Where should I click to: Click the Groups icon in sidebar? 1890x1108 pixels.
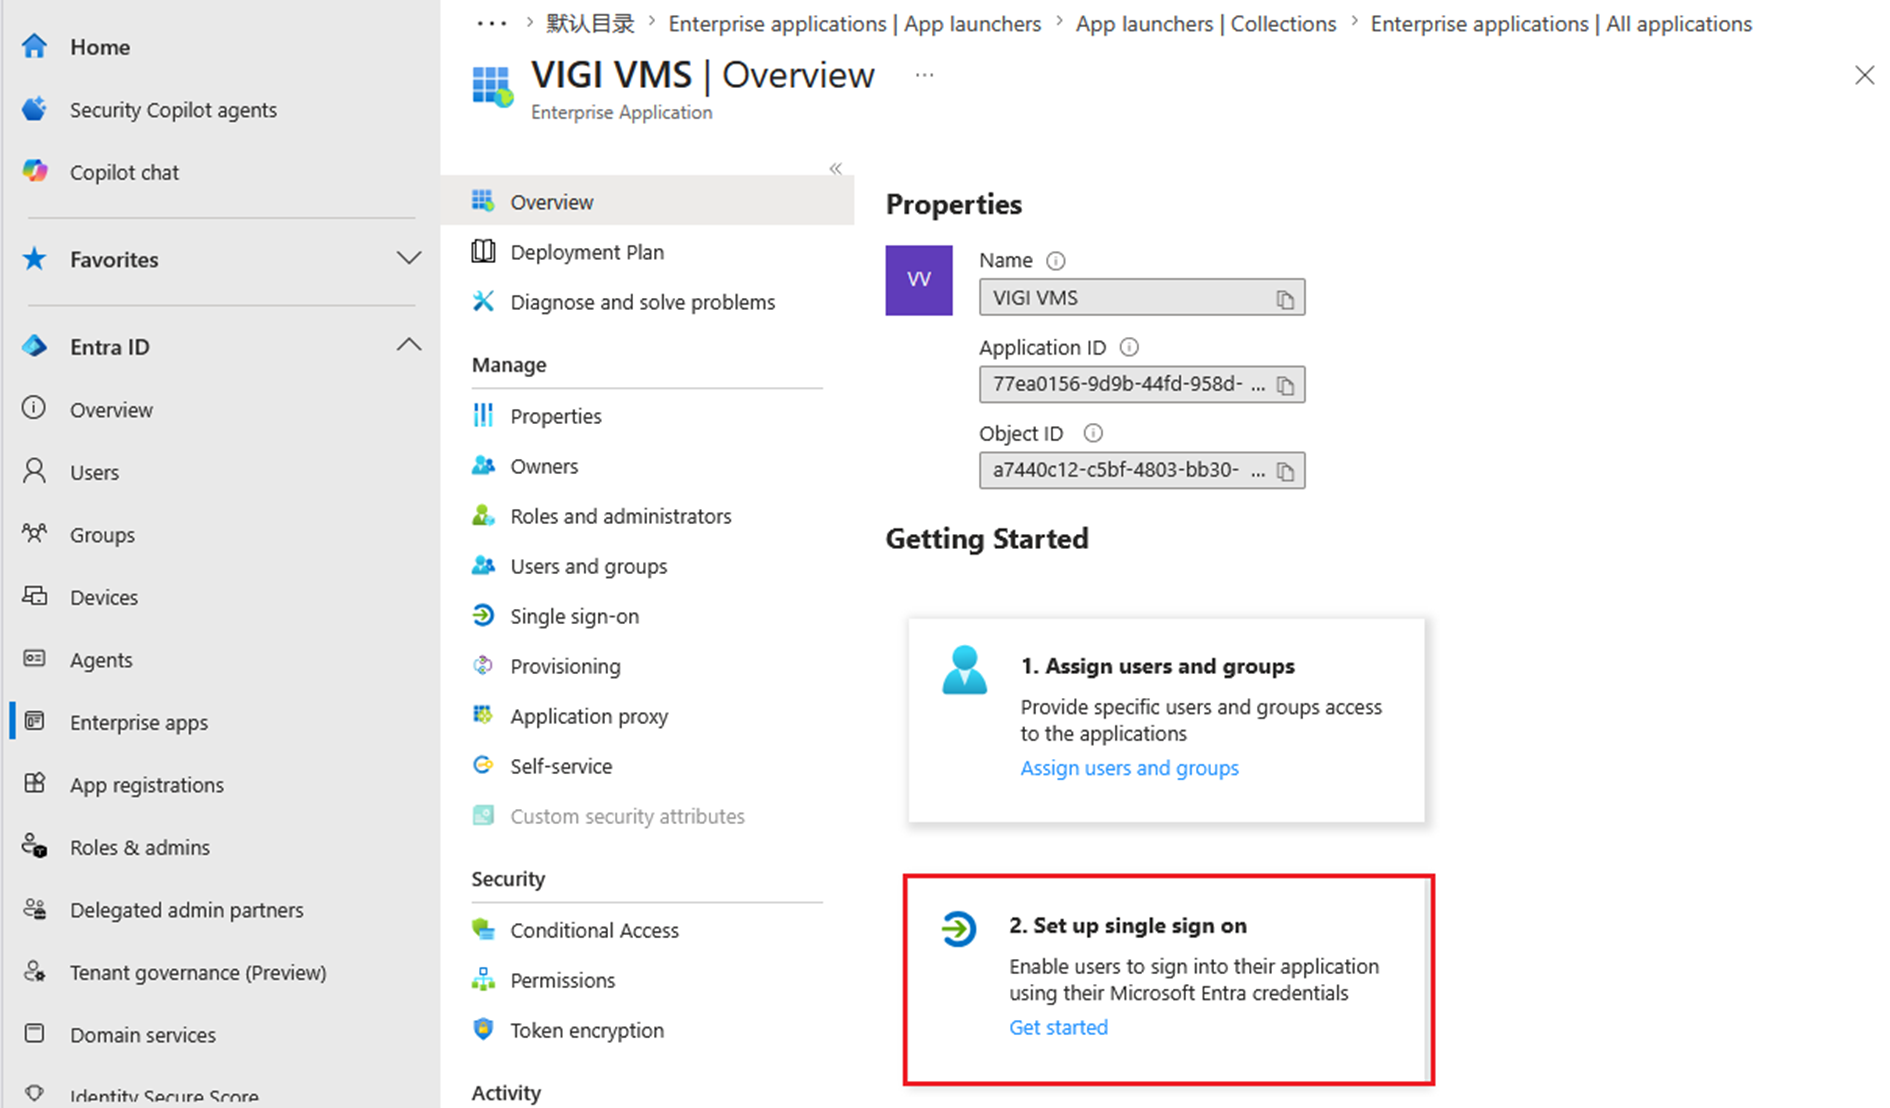coord(34,534)
